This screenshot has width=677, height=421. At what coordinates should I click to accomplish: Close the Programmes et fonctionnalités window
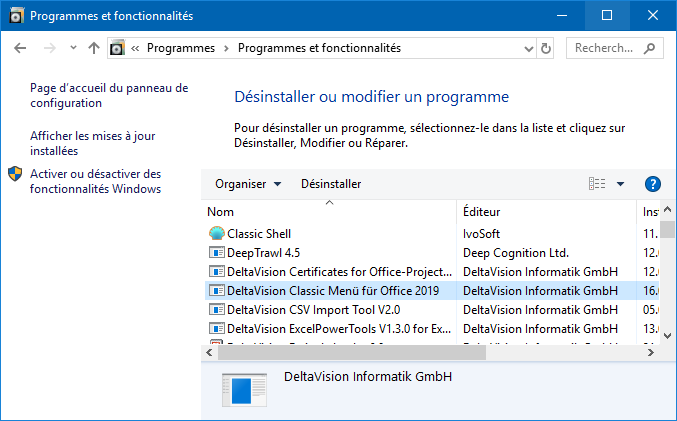point(653,16)
